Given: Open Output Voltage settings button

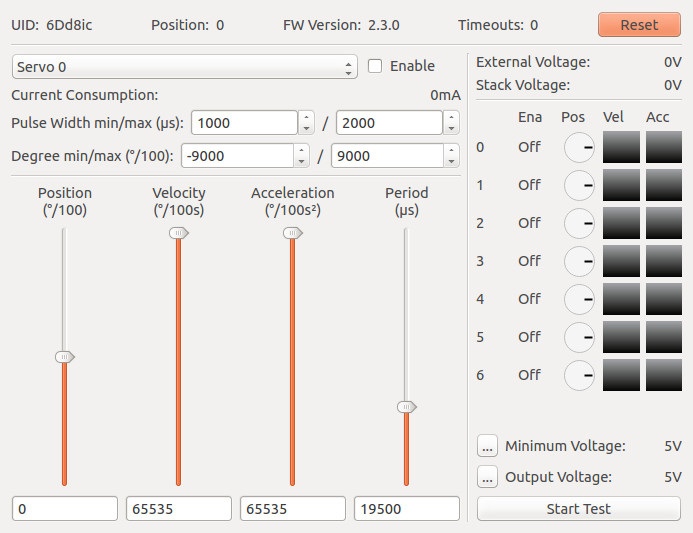Looking at the screenshot, I should click(487, 478).
